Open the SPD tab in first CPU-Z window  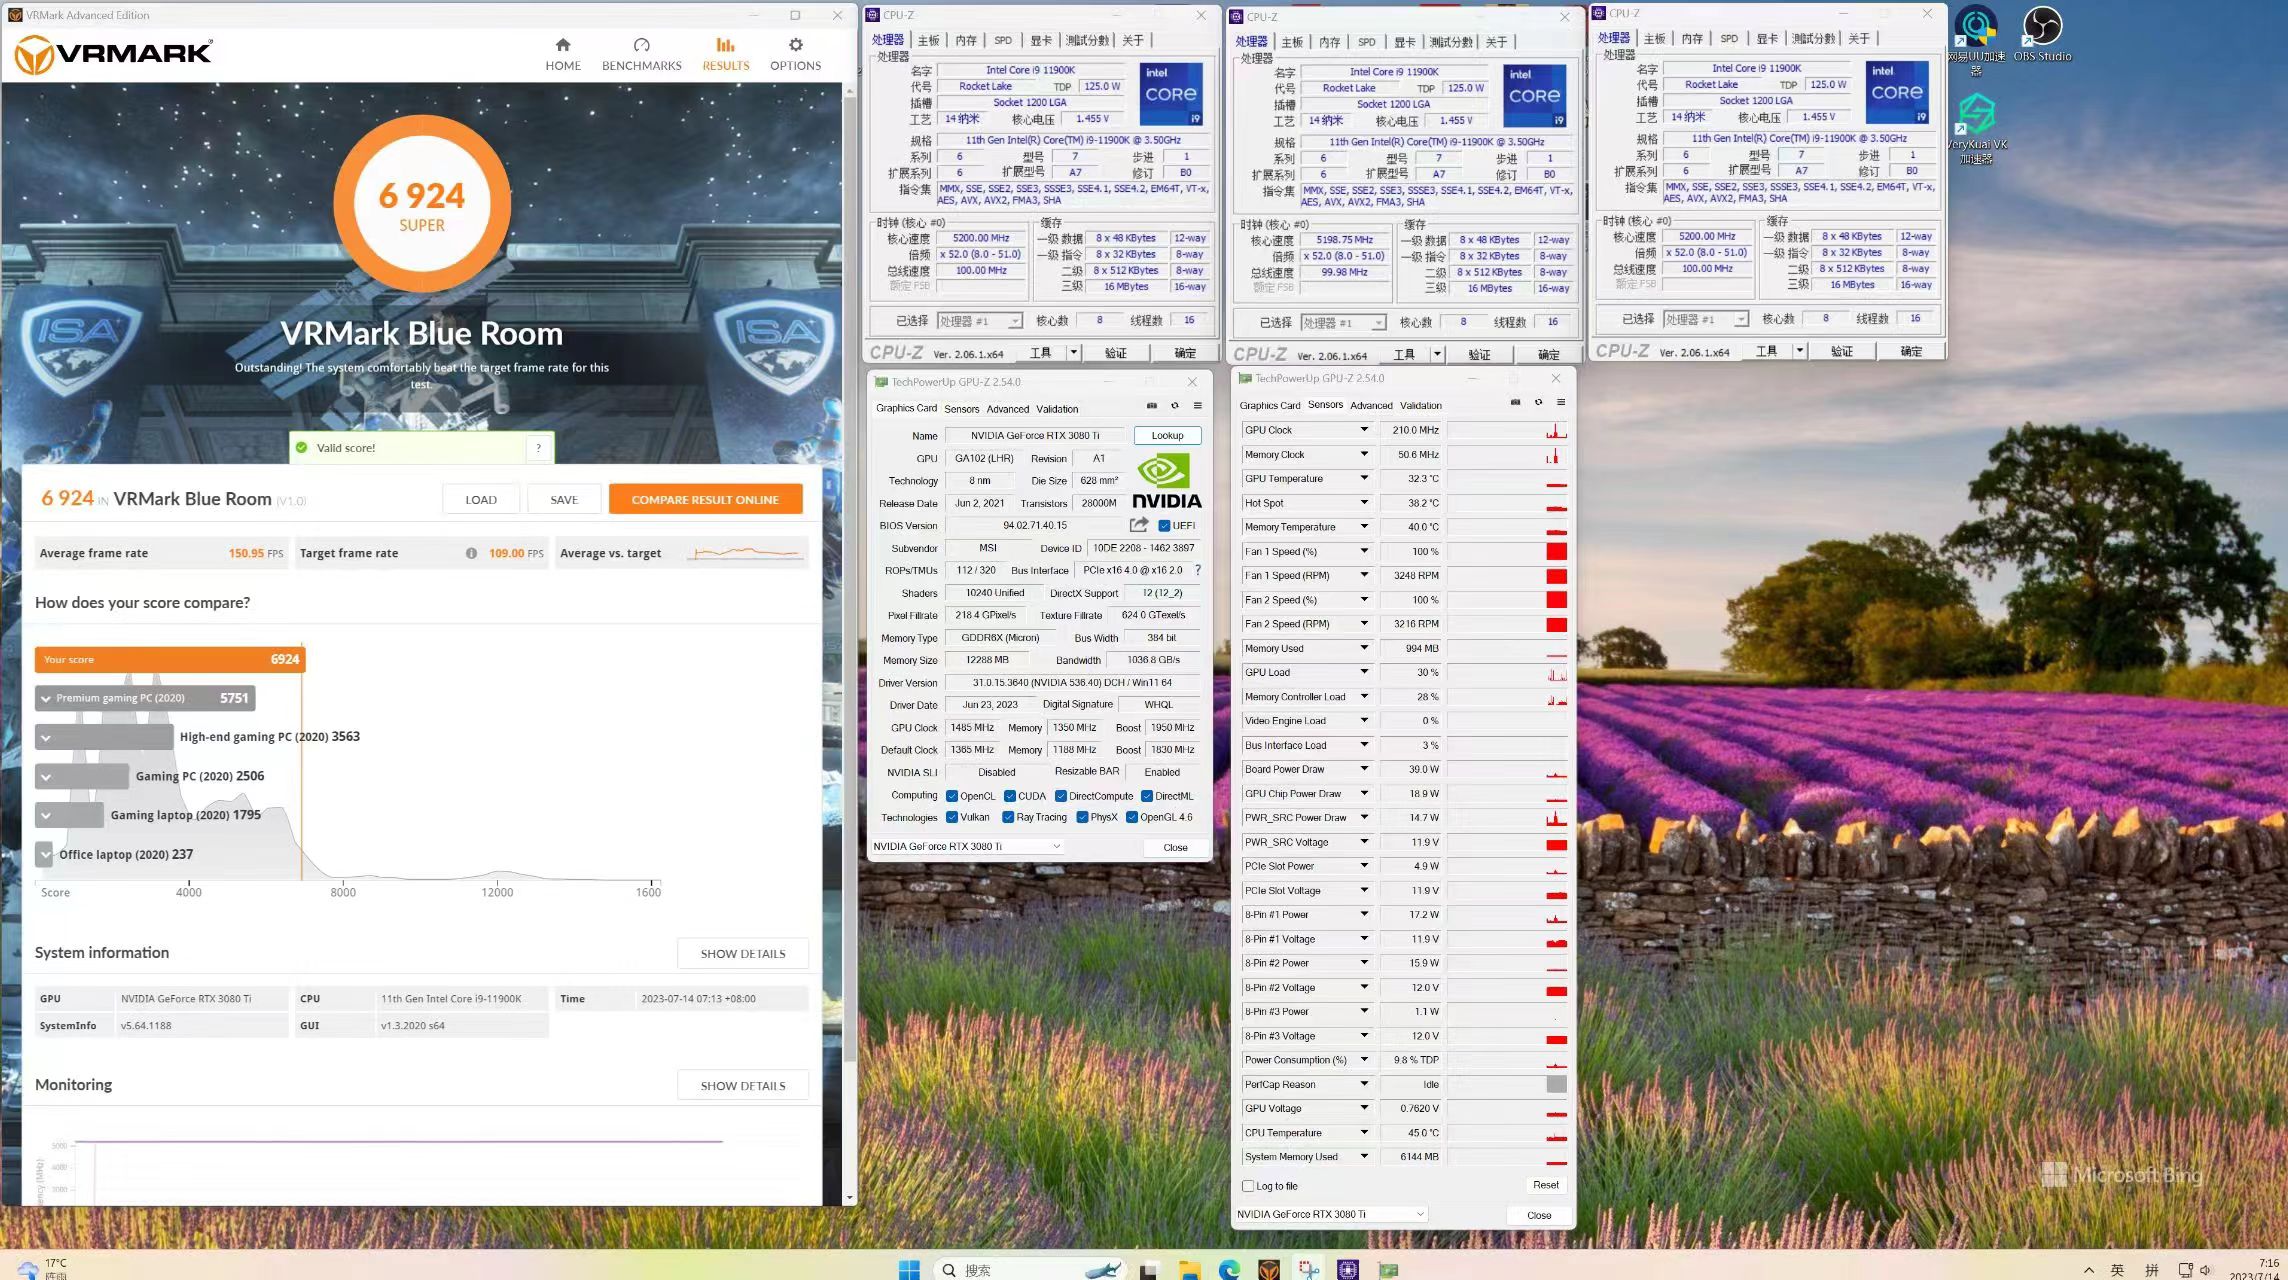click(1003, 40)
